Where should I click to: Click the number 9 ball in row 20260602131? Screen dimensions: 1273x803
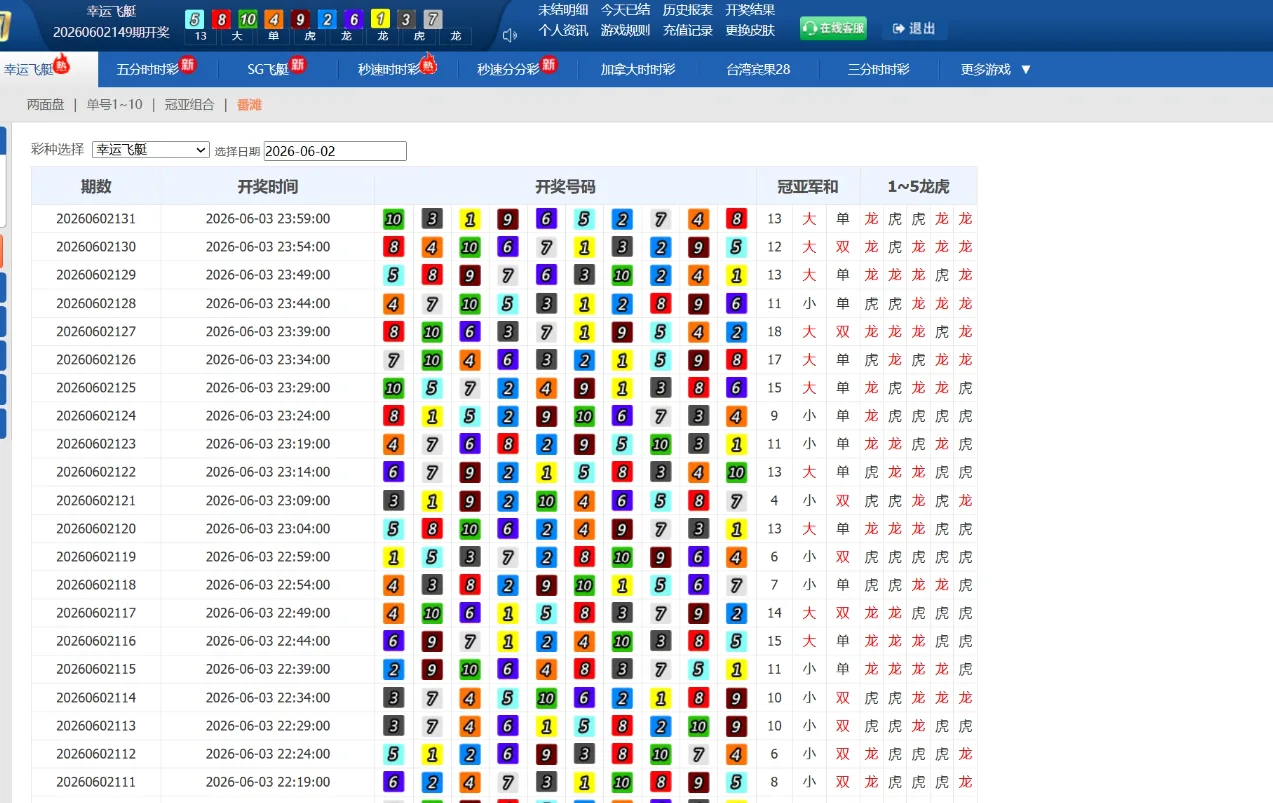pos(508,219)
